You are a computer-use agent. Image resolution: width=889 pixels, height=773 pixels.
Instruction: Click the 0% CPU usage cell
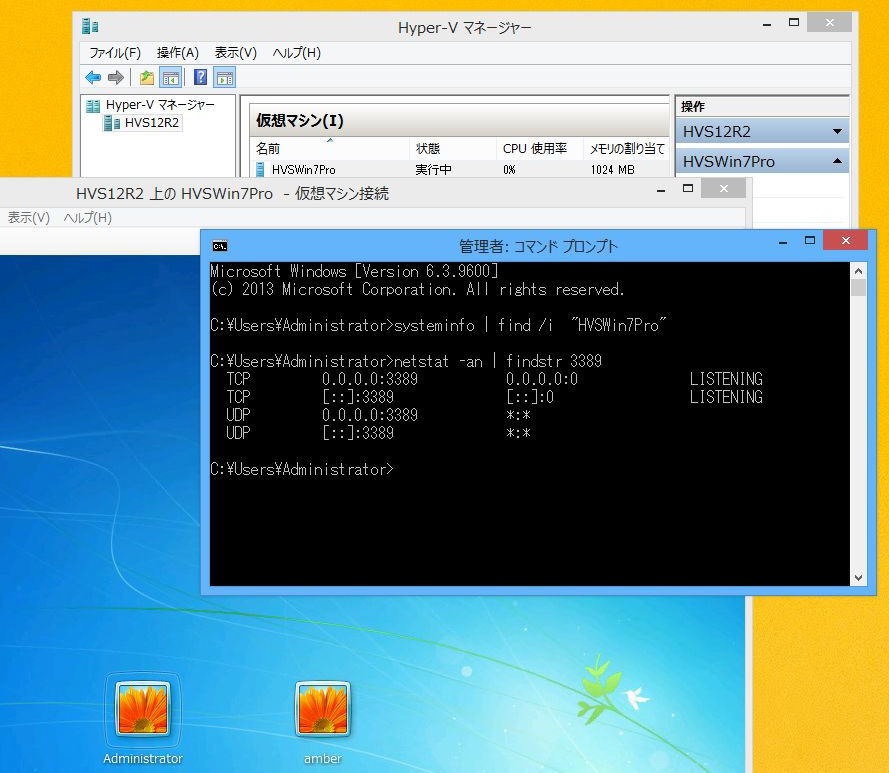(509, 170)
